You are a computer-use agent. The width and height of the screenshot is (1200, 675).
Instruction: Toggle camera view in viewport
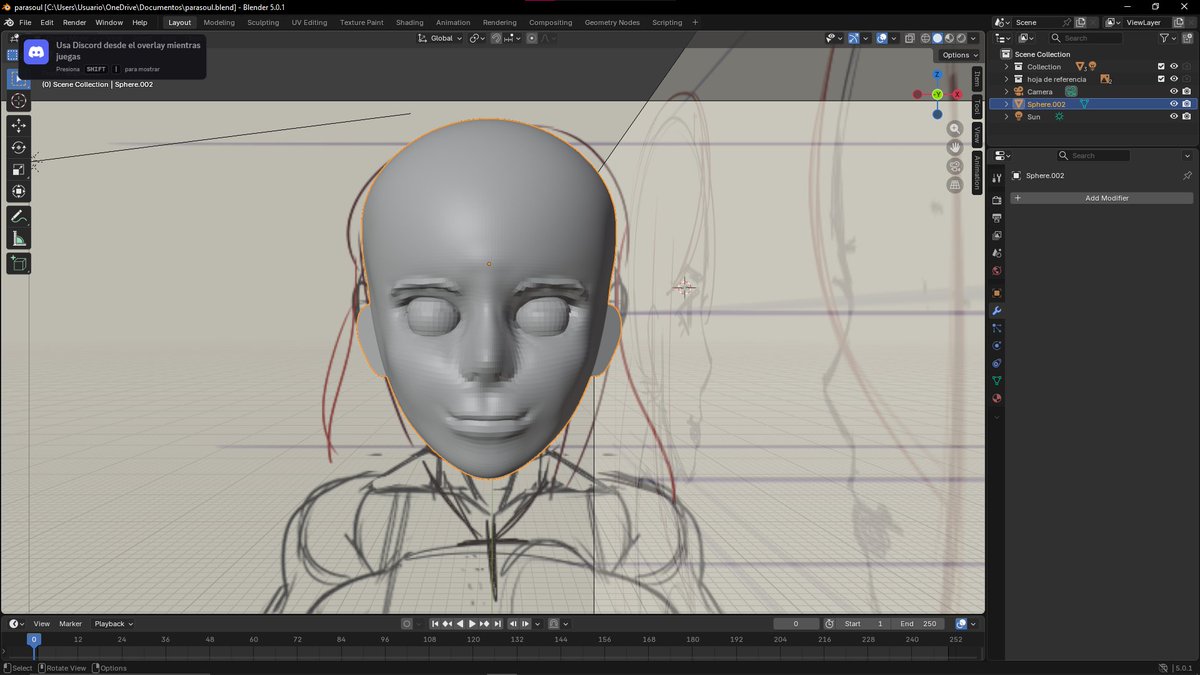[955, 166]
